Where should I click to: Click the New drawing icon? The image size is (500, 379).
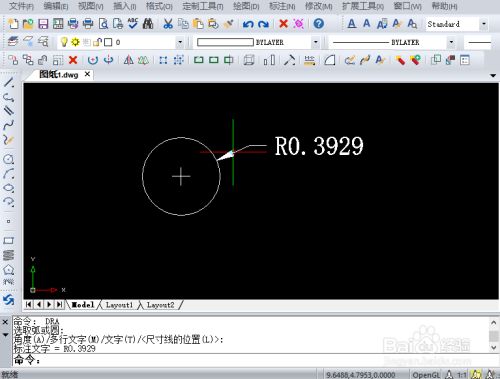[13, 24]
